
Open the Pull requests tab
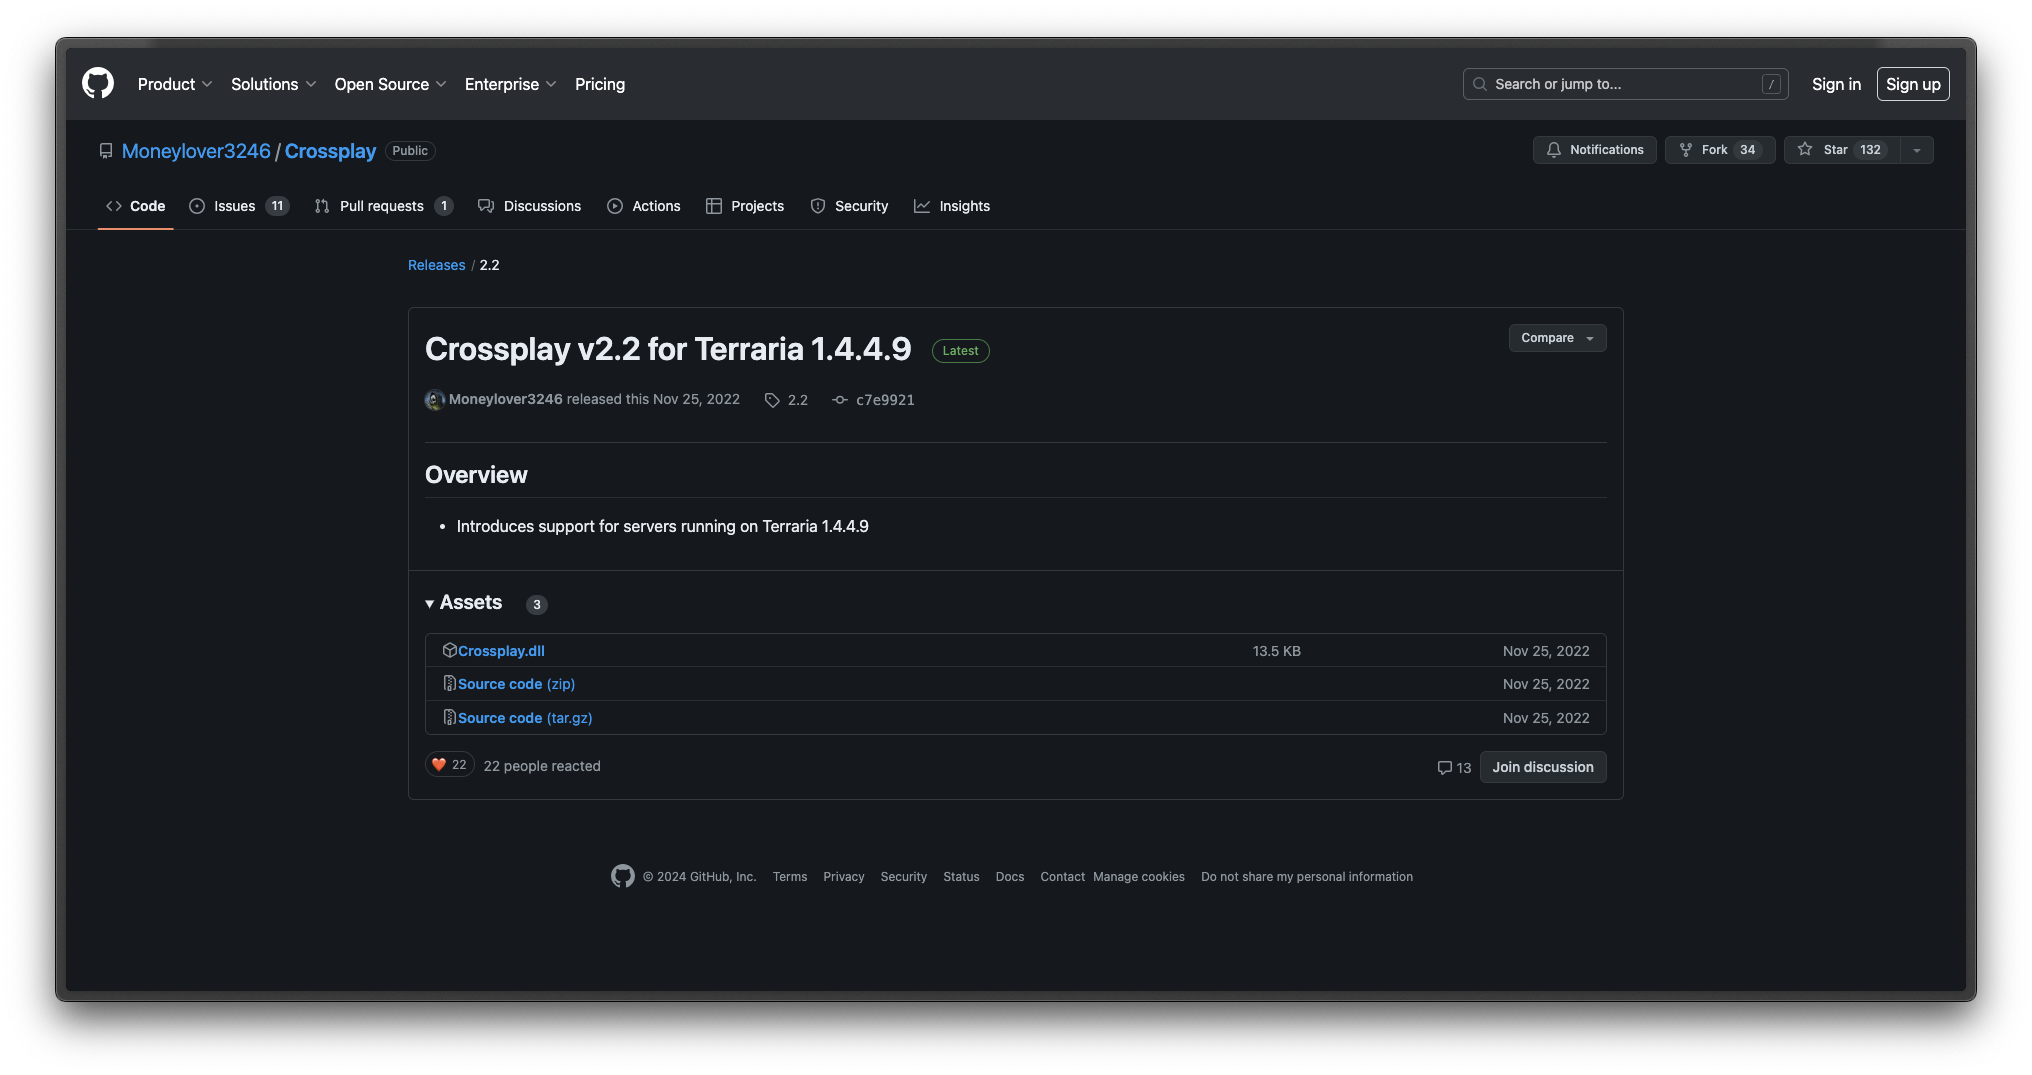click(384, 206)
